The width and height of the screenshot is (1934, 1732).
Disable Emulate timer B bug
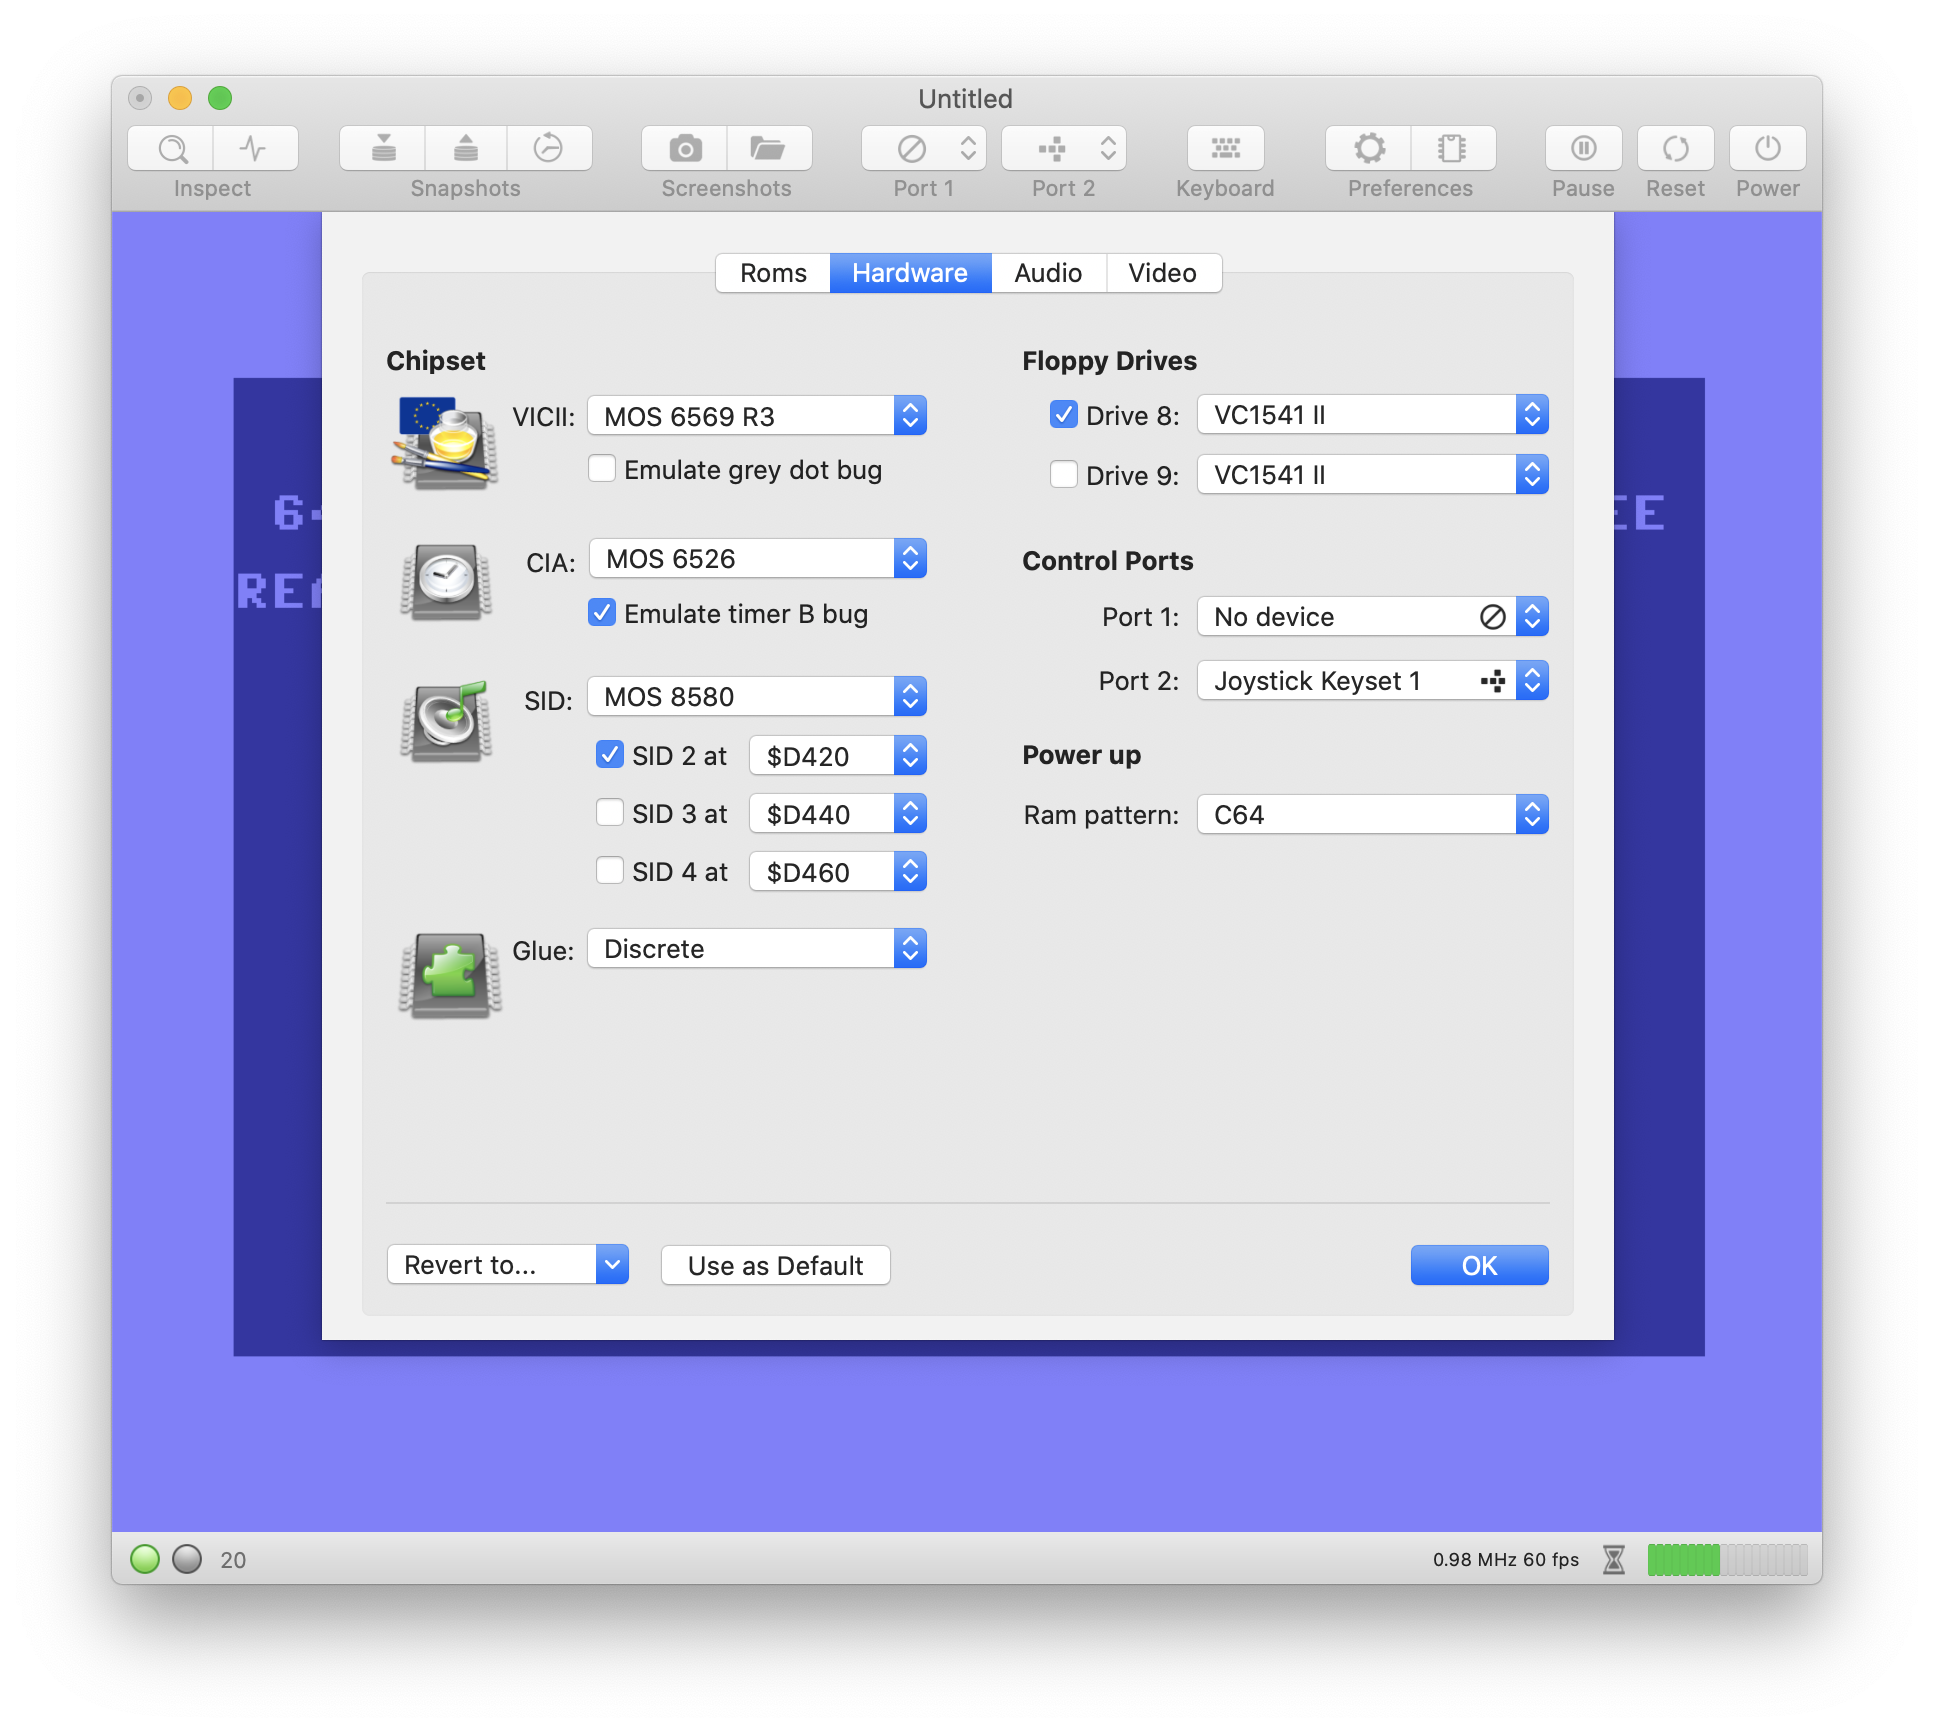[x=602, y=613]
